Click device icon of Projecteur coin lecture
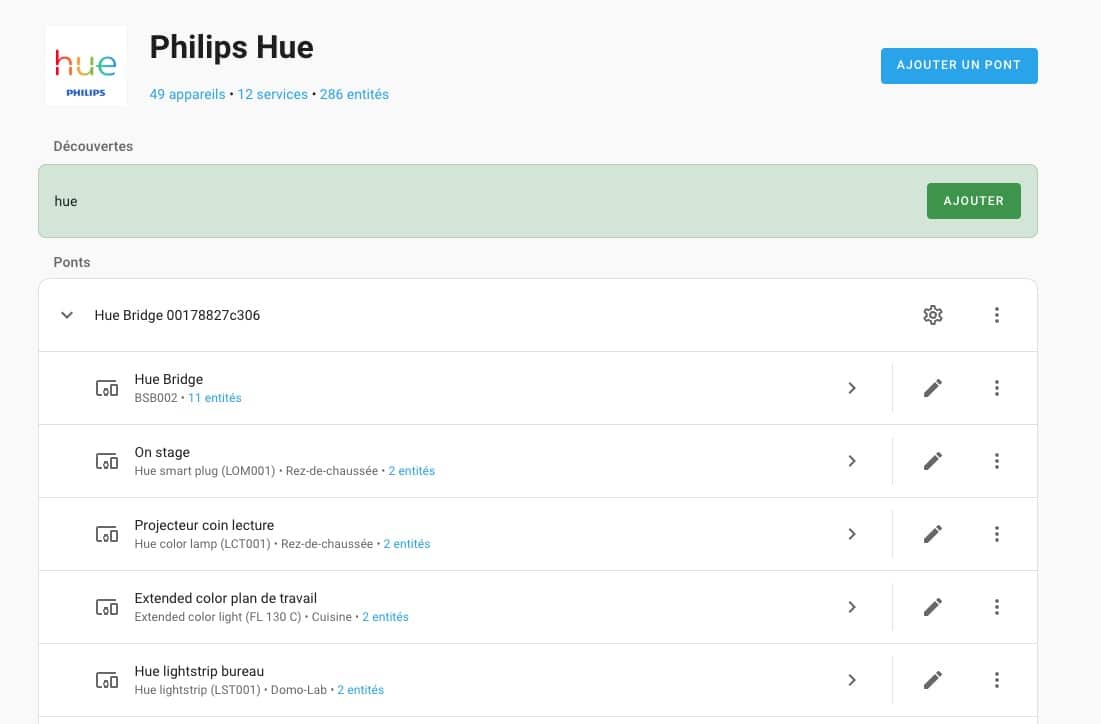The width and height of the screenshot is (1101, 724). [x=107, y=534]
